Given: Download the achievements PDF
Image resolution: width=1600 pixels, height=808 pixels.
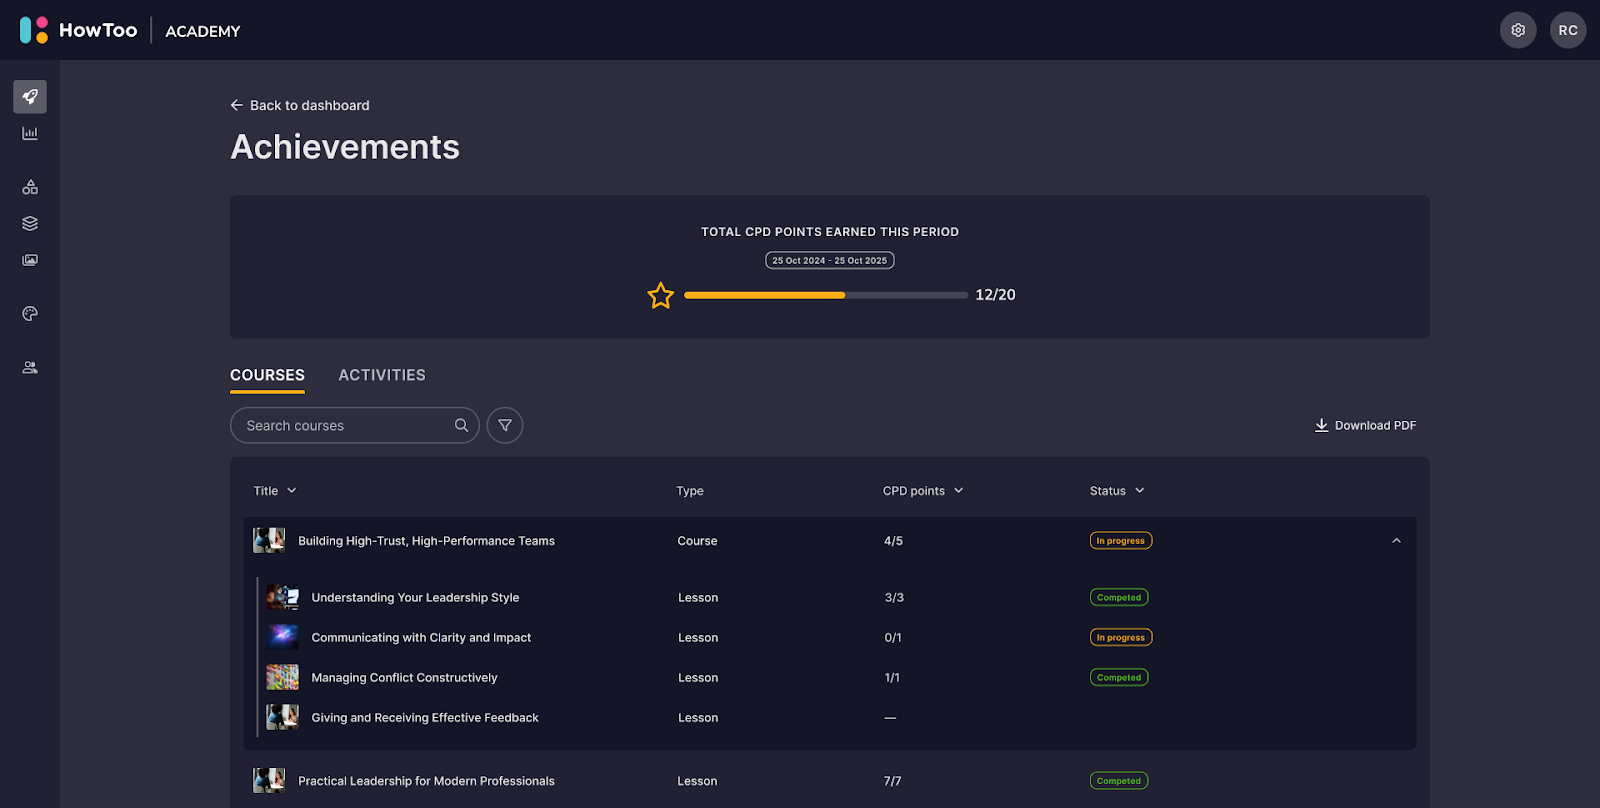Looking at the screenshot, I should tap(1365, 425).
